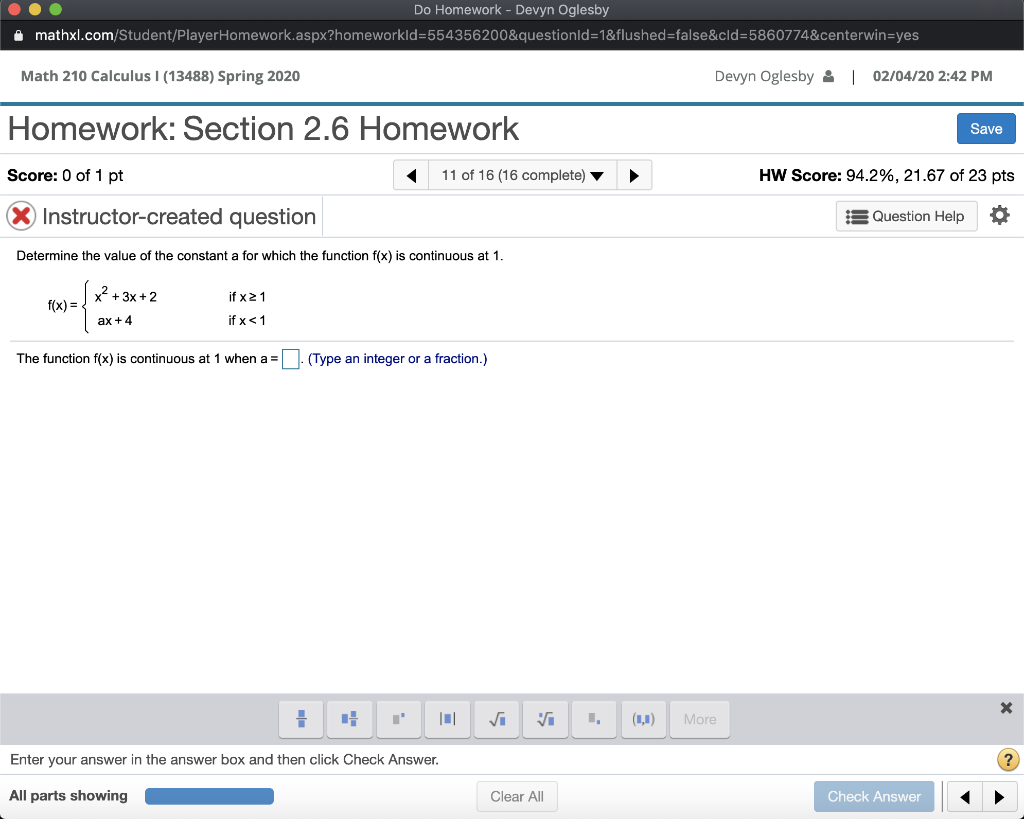This screenshot has width=1024, height=819.
Task: Insert a mixed number template
Action: tap(349, 719)
